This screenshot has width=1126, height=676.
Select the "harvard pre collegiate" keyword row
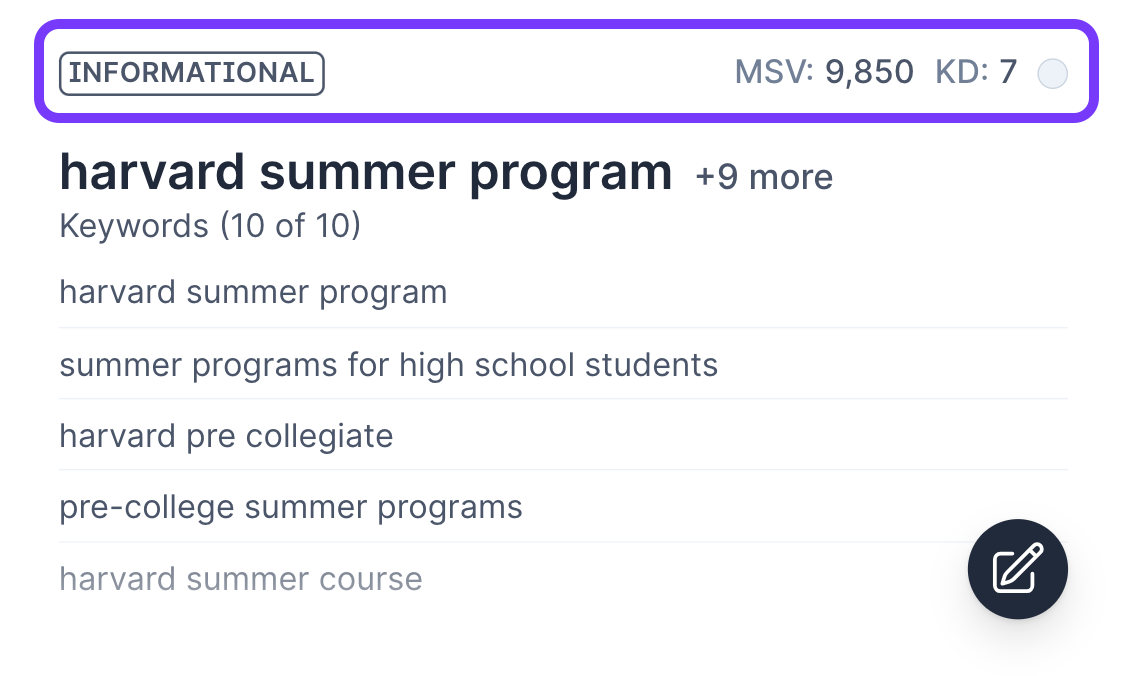[226, 436]
